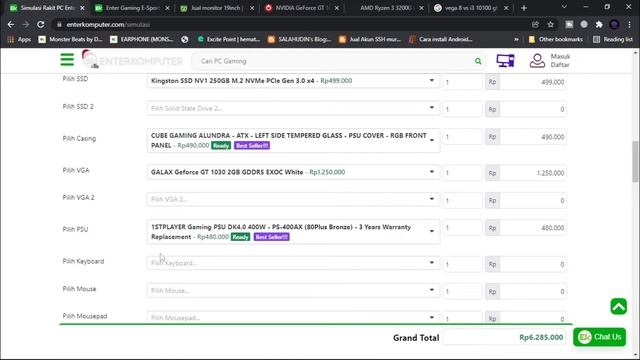The width and height of the screenshot is (640, 360).
Task: Click the VGA quantity field
Action: (x=462, y=173)
